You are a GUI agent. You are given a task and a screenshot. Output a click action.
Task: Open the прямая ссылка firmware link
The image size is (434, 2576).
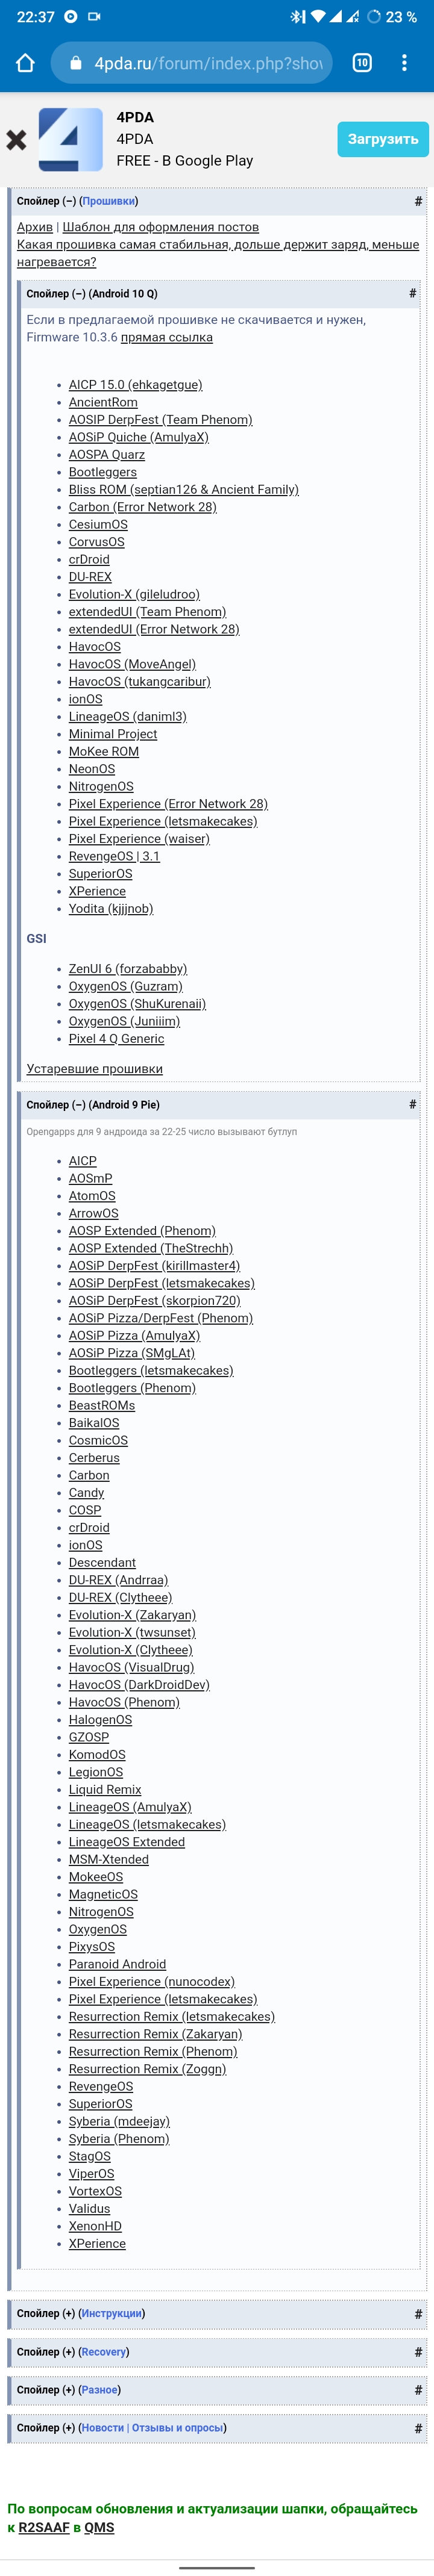coord(167,337)
